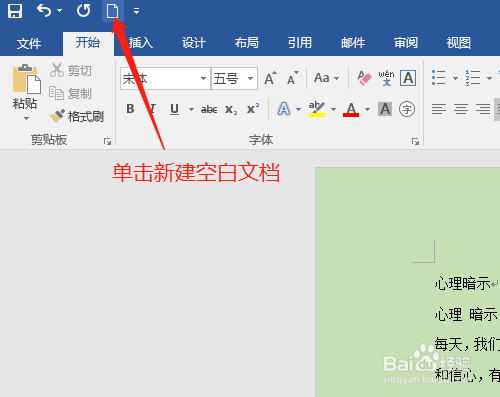This screenshot has width=500, height=397.
Task: Increase font size with grow font icon
Action: (x=270, y=78)
